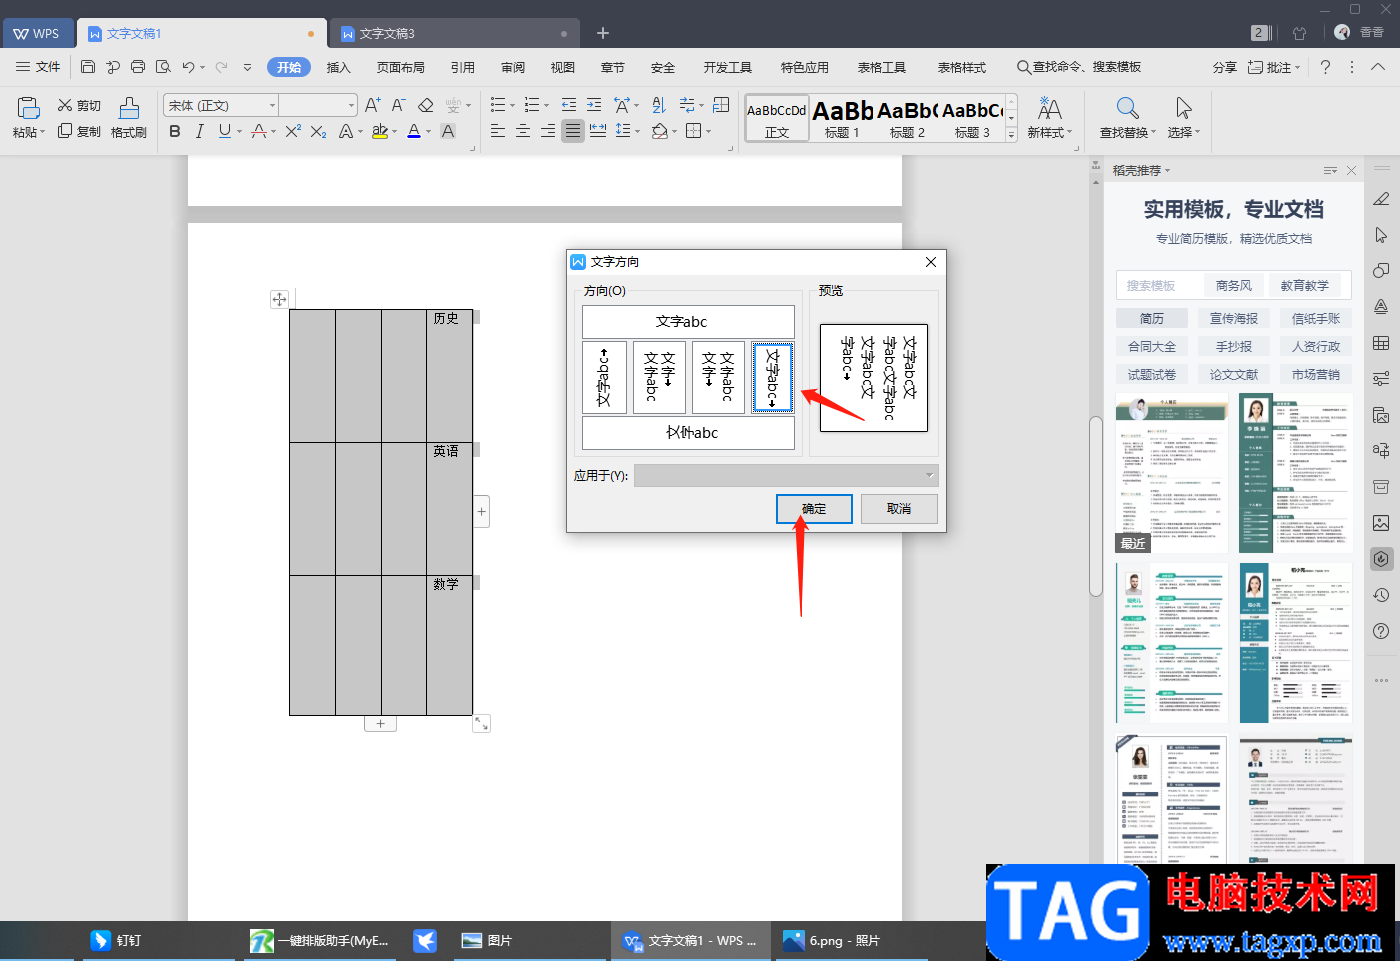Select the second vertical text direction layout
The image size is (1400, 961).
(x=660, y=377)
